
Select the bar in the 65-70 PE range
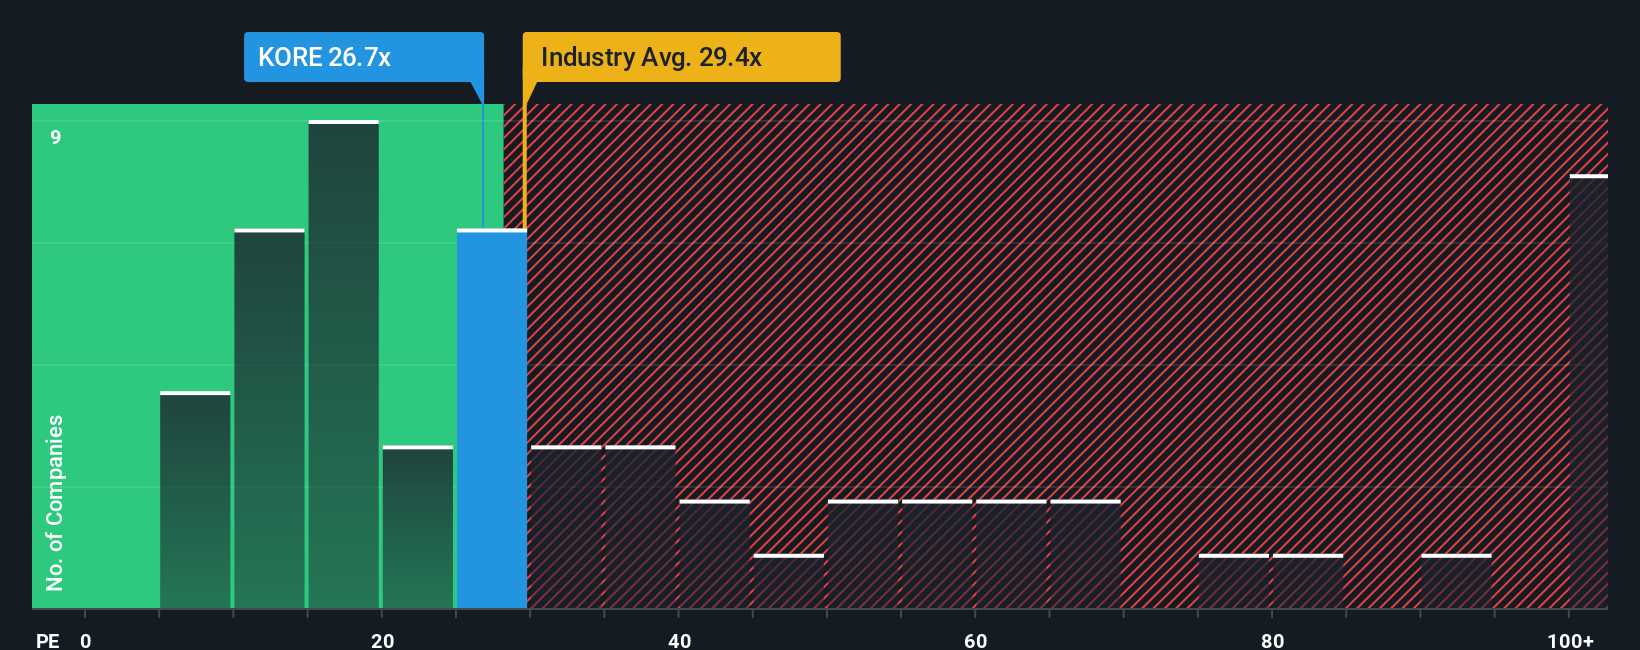coord(1085,554)
